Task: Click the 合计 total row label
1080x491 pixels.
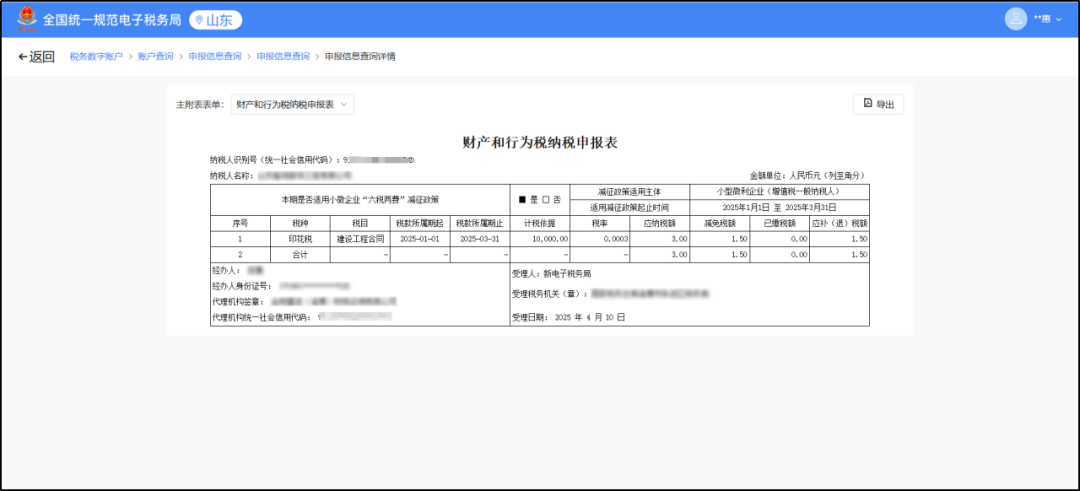Action: (301, 254)
